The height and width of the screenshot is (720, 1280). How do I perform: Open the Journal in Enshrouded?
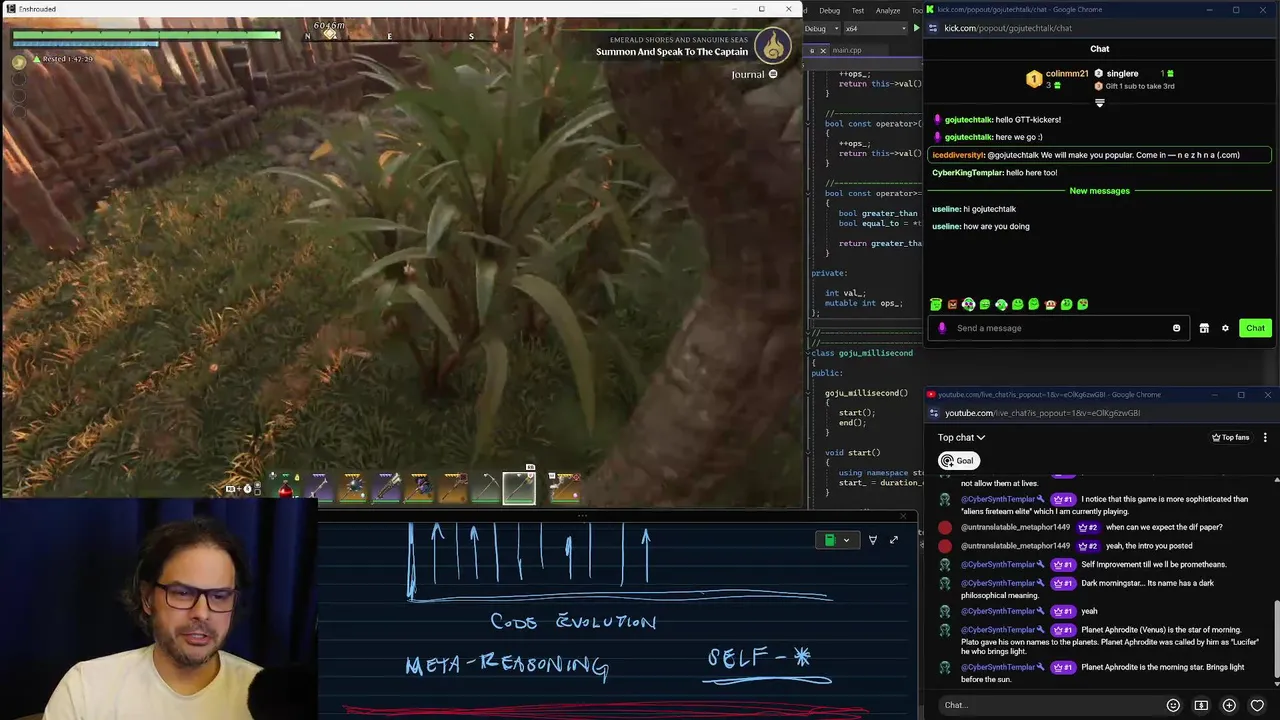754,74
